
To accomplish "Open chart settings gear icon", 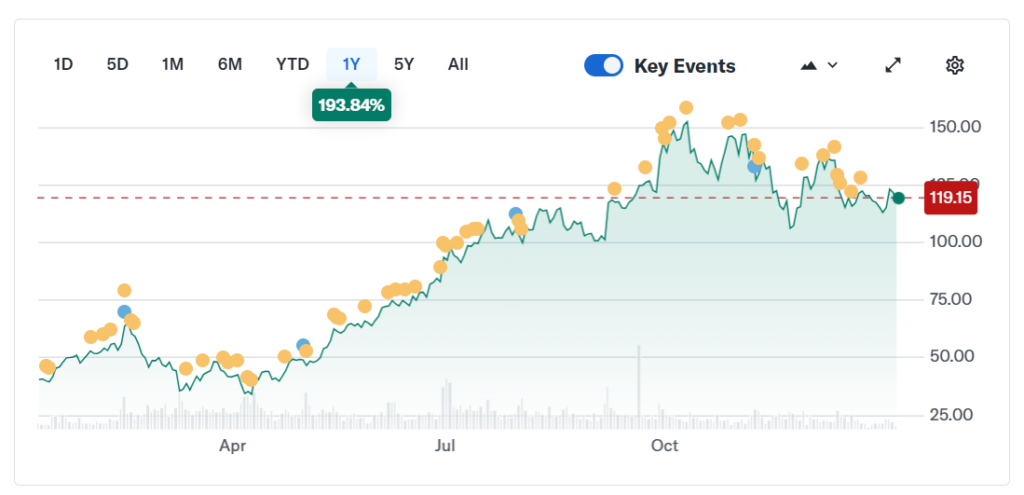I will coord(954,65).
